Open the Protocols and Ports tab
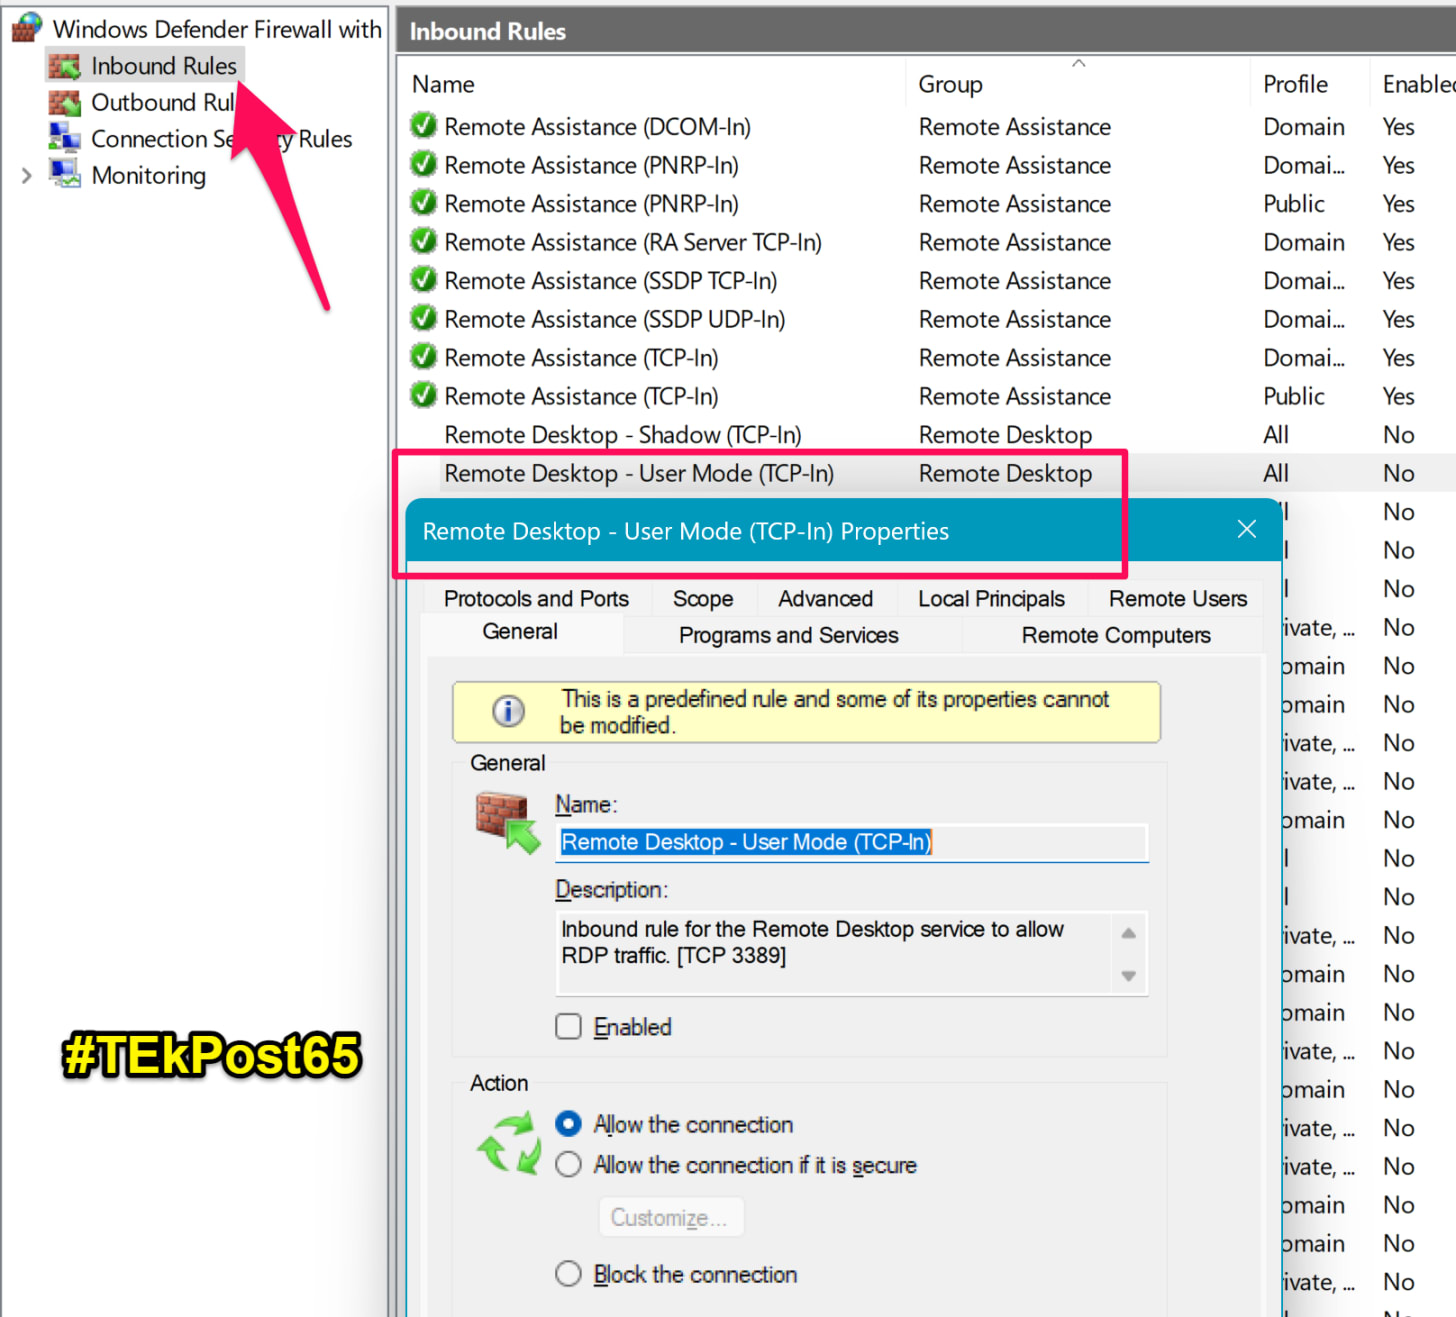1456x1317 pixels. (x=536, y=599)
